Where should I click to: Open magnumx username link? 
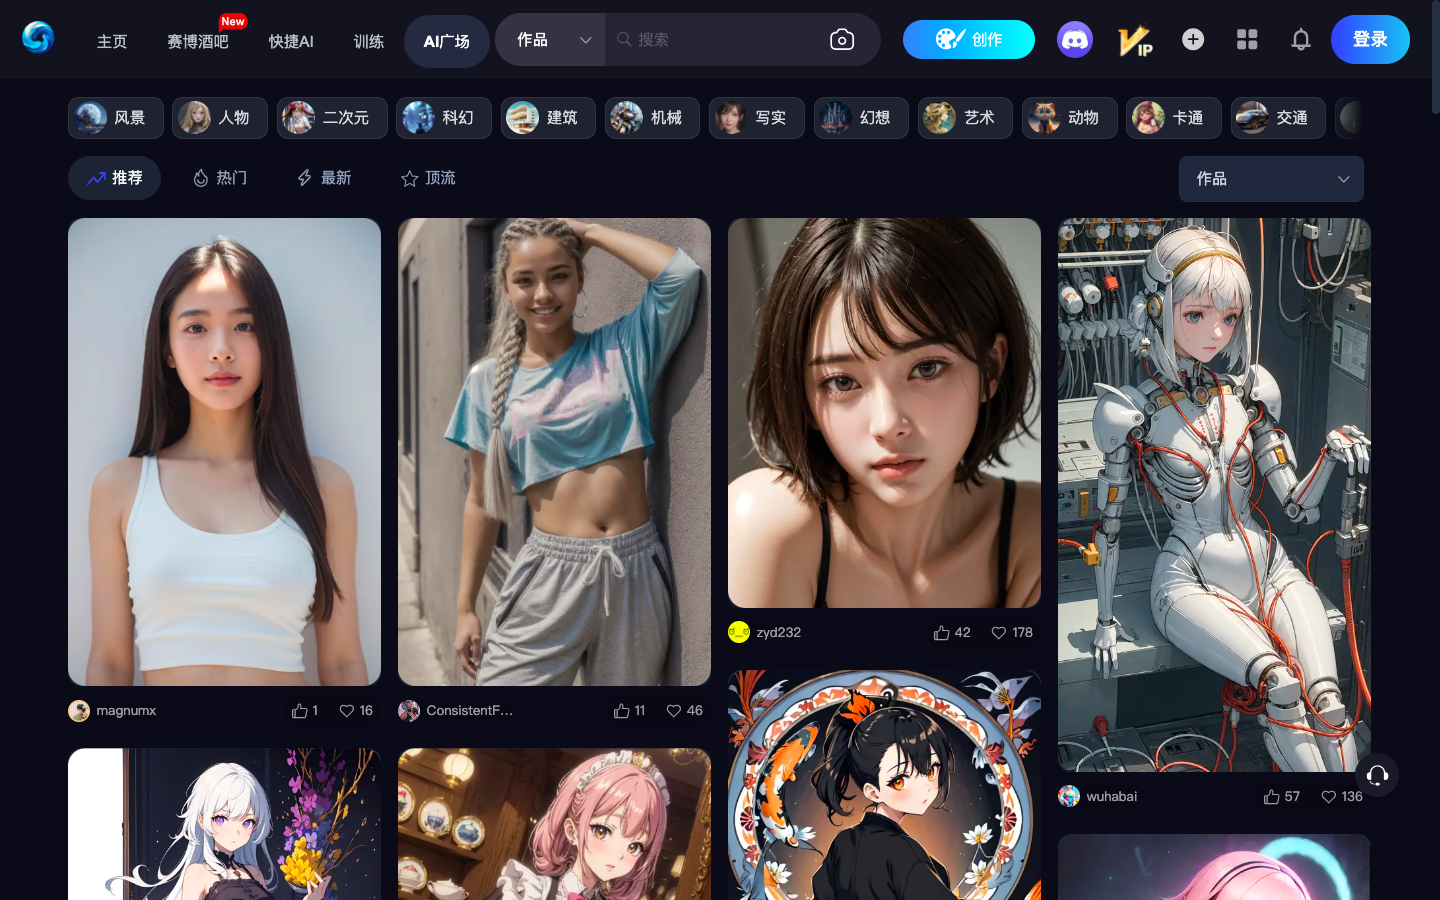(x=126, y=710)
